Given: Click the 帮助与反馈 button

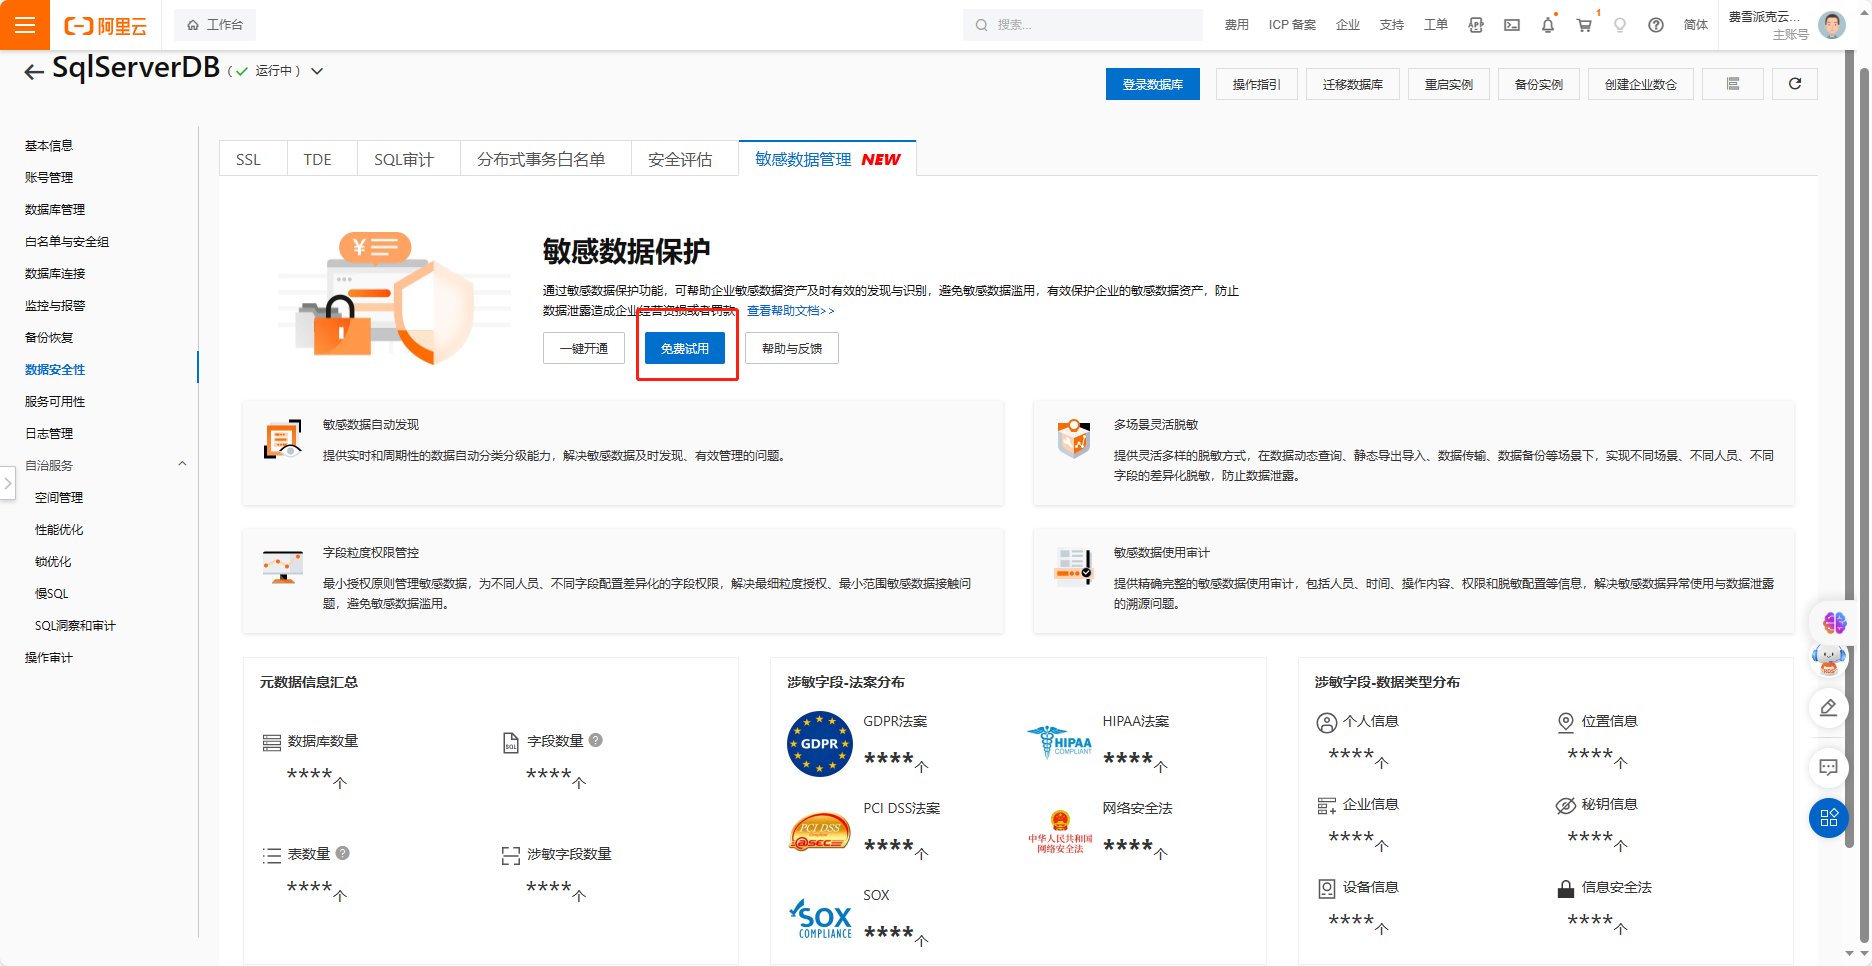Looking at the screenshot, I should pos(792,348).
